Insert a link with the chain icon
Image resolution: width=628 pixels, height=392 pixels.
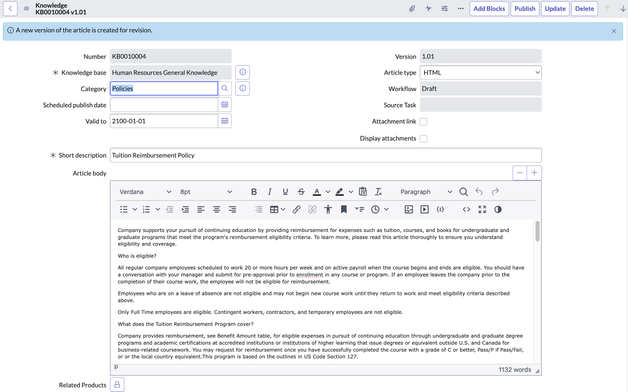click(296, 209)
